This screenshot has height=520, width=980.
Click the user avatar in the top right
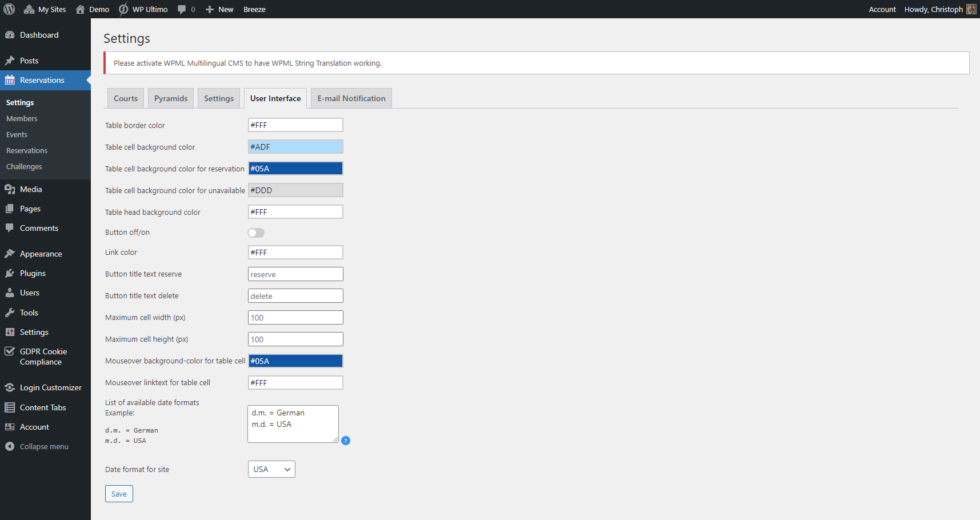969,9
